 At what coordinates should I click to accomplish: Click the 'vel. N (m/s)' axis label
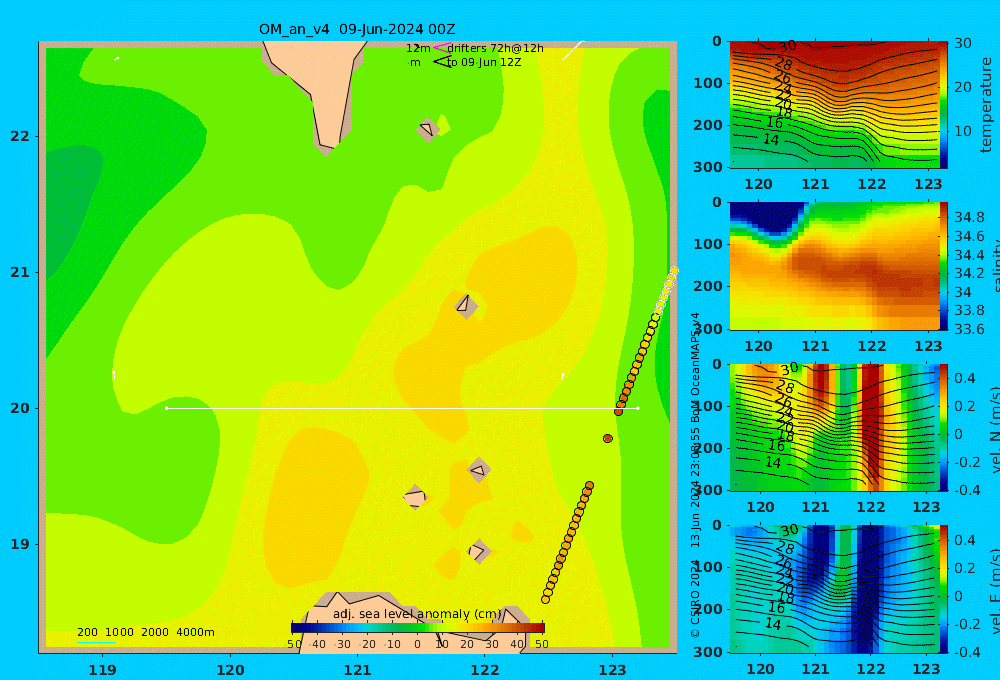coord(994,429)
